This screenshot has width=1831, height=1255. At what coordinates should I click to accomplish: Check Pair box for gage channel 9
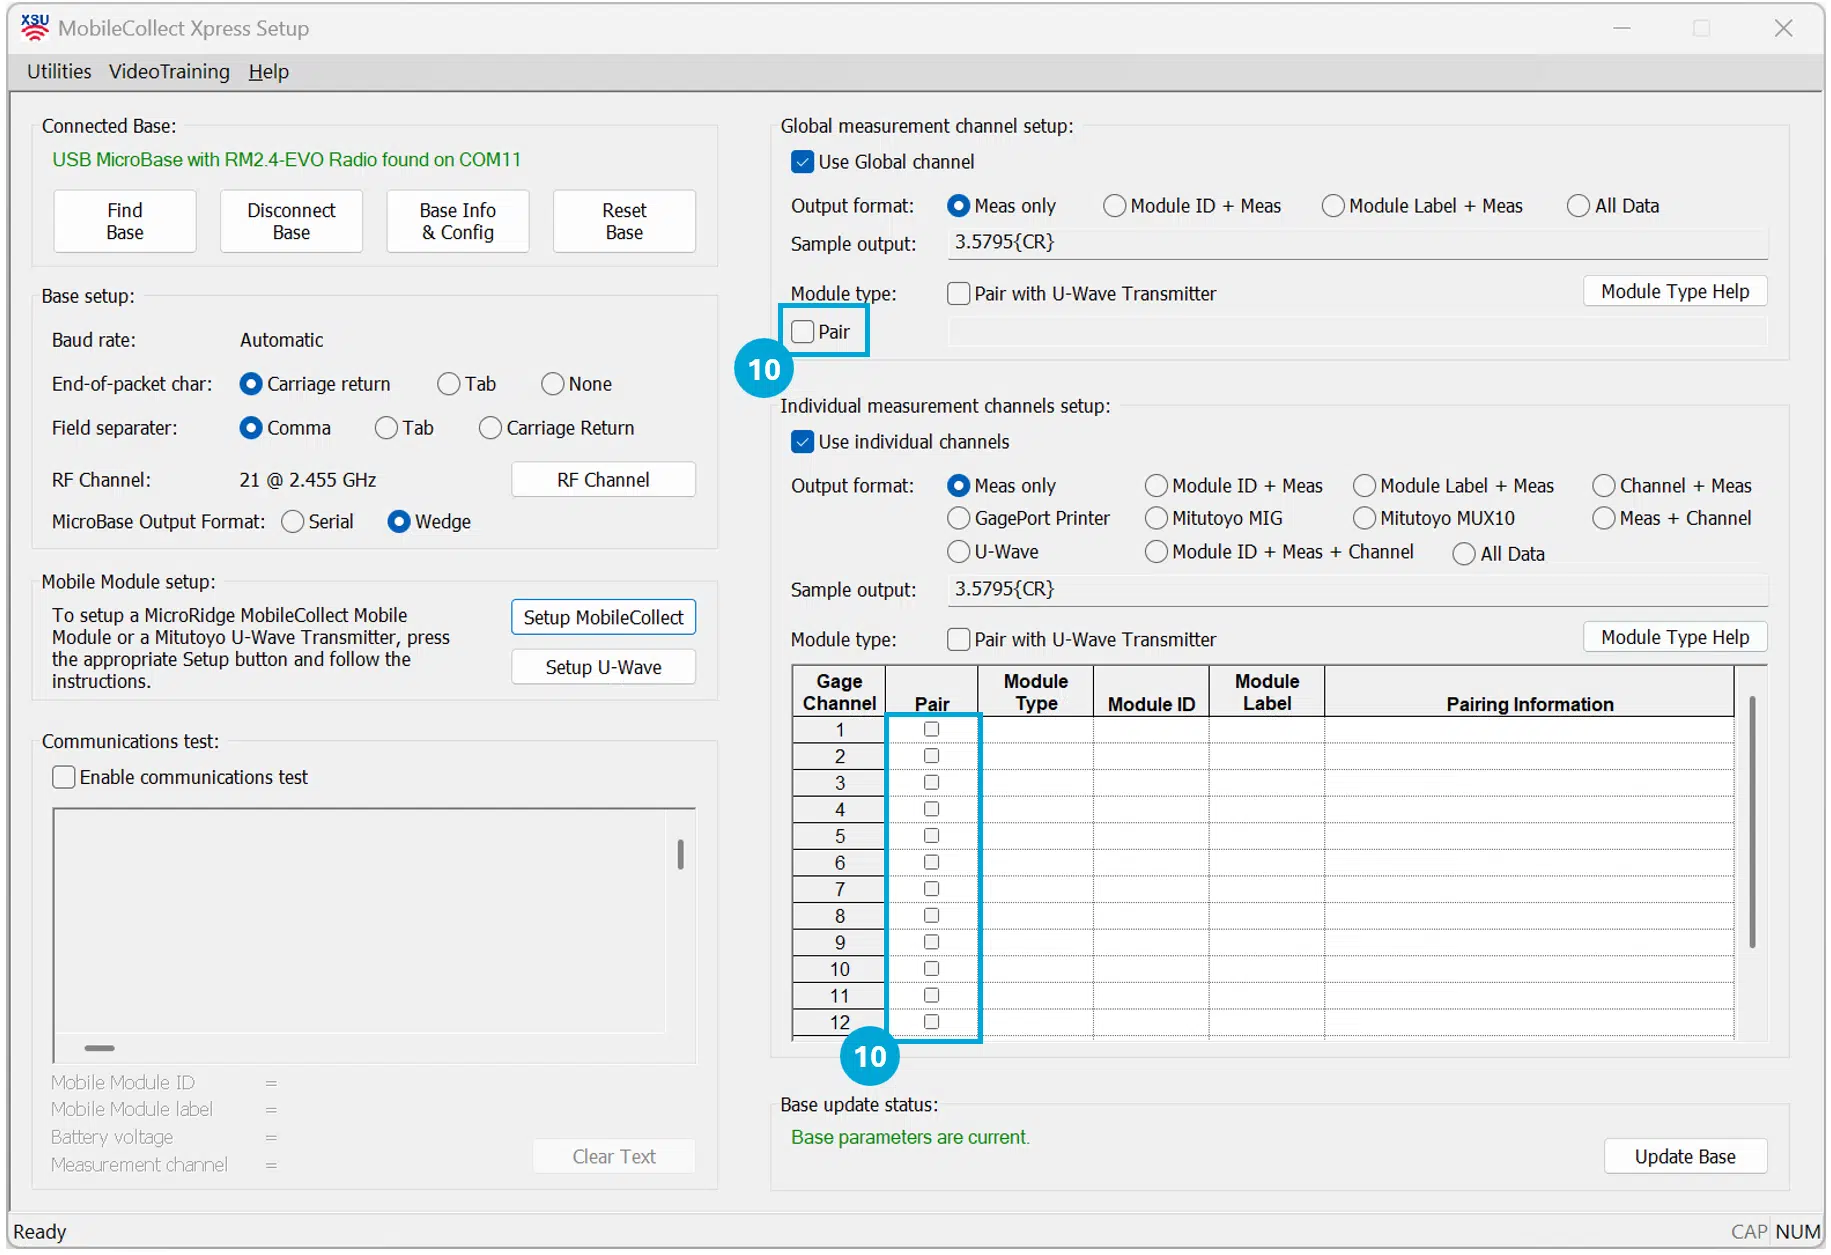click(931, 942)
